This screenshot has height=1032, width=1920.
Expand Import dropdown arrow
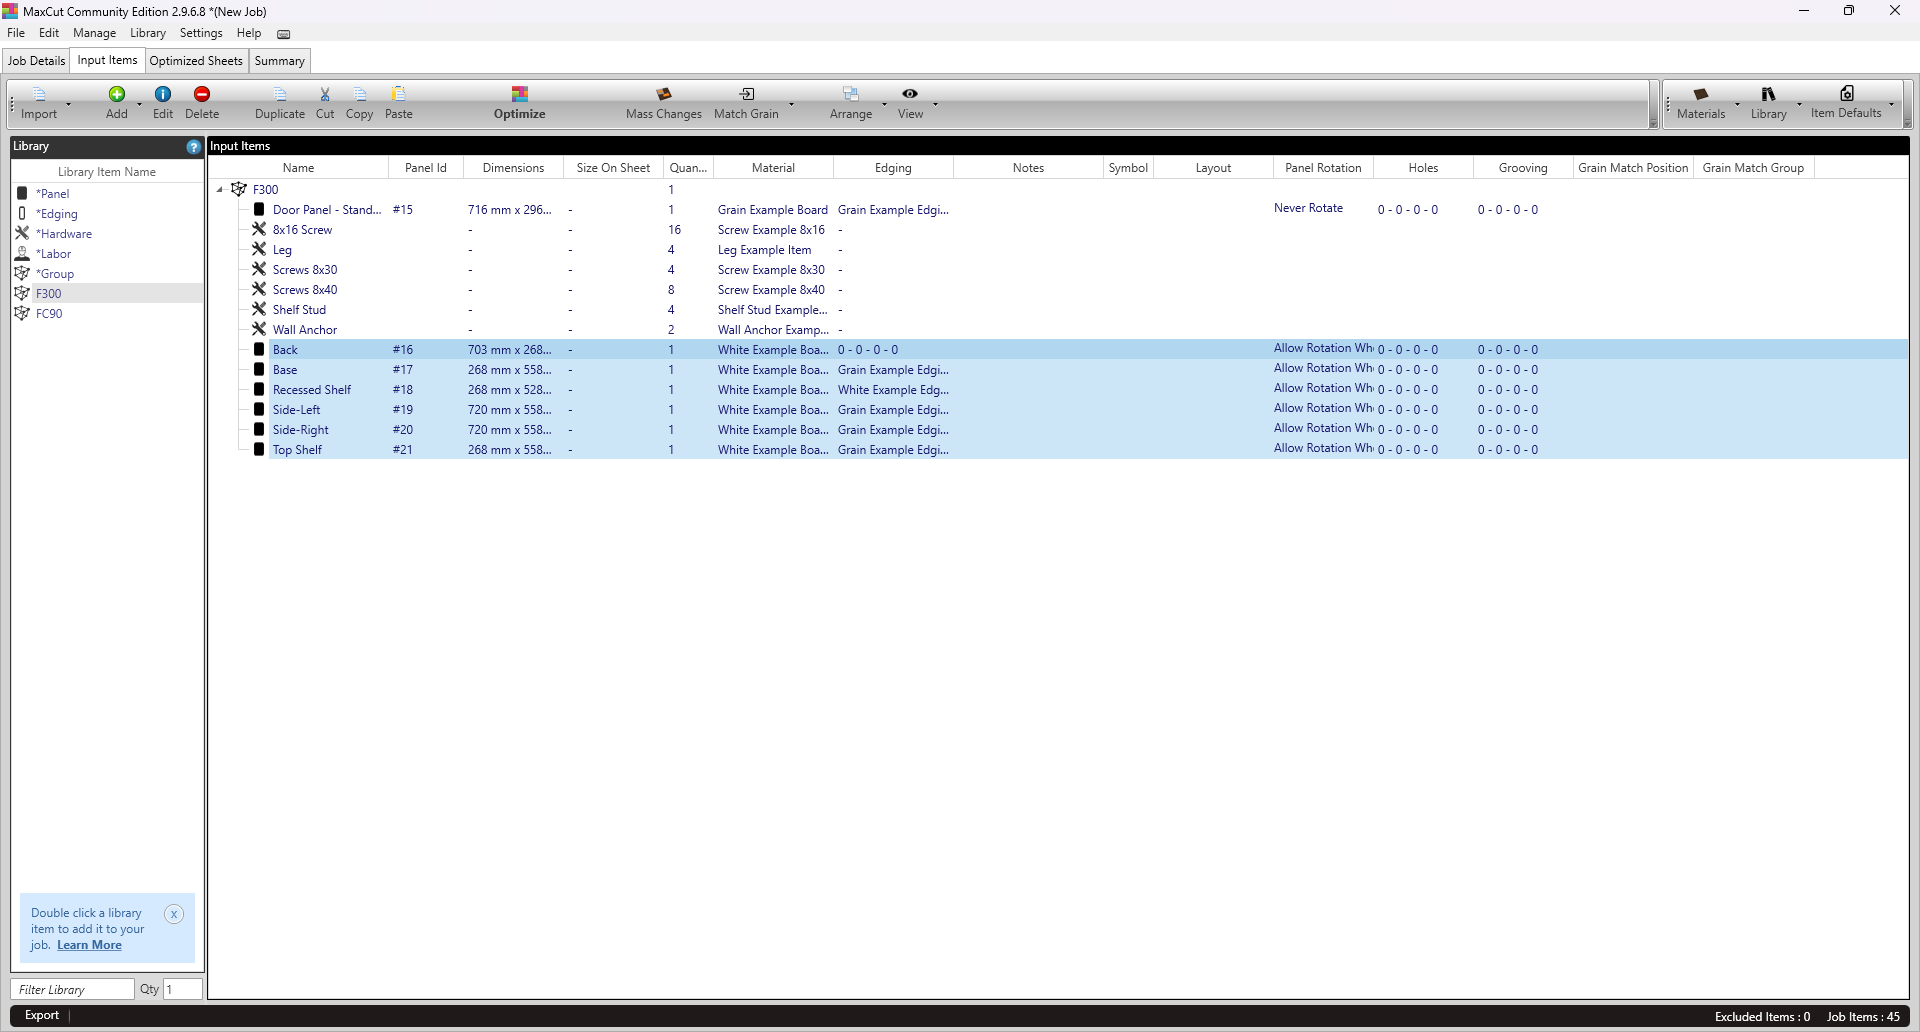68,104
